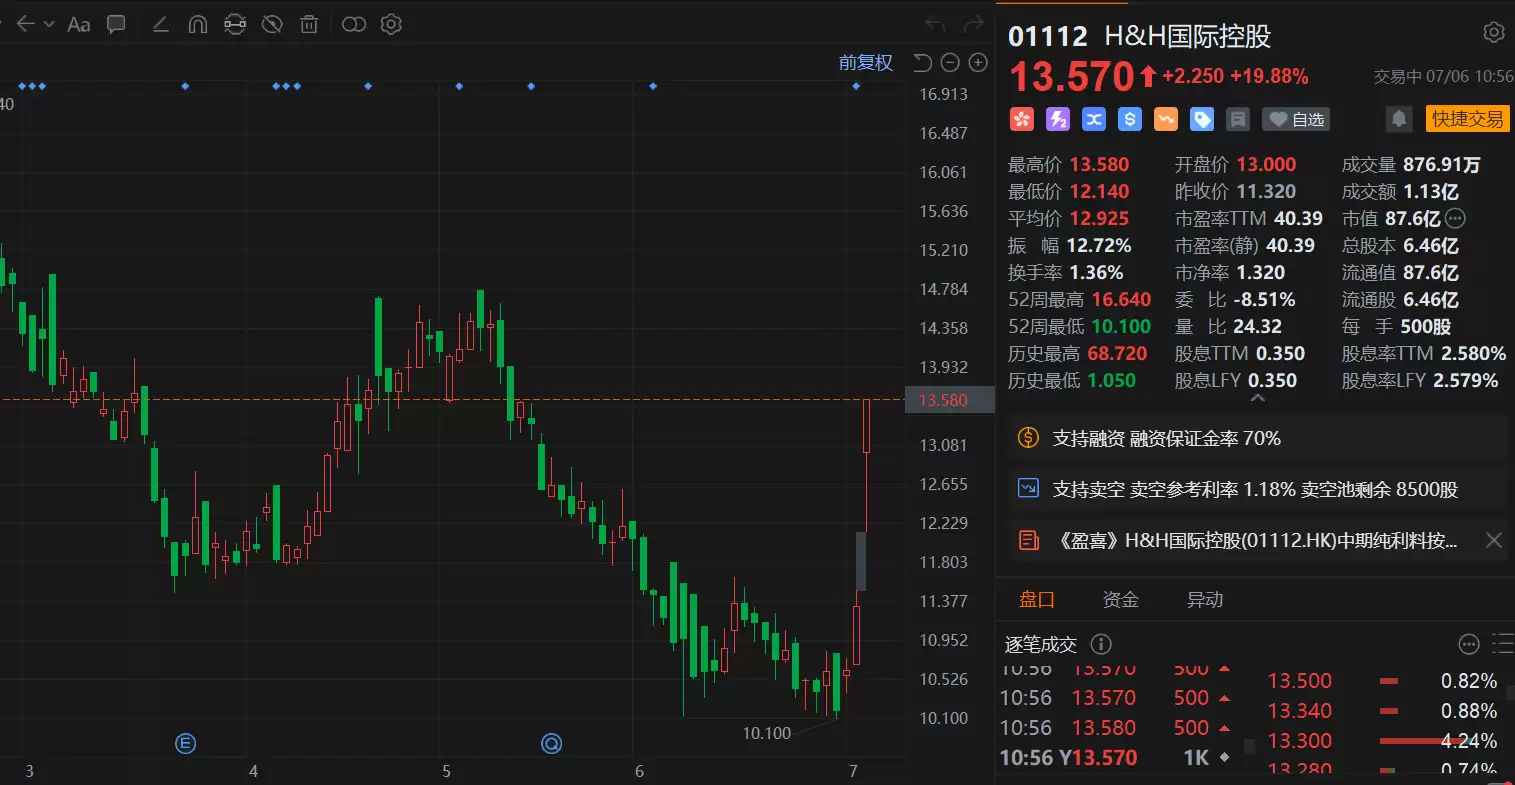Open chart settings gear in toolbar
The height and width of the screenshot is (785, 1515).
[391, 24]
